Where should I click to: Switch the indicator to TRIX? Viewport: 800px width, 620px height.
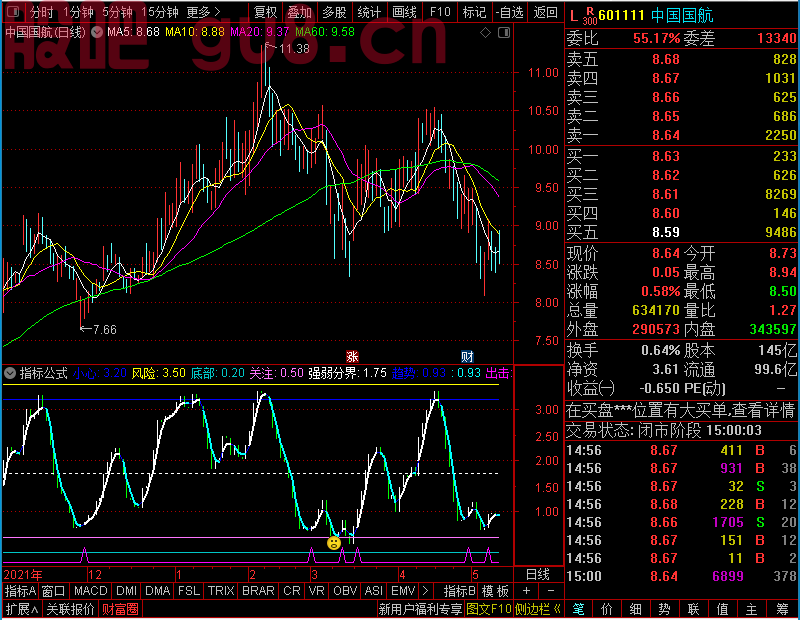(x=221, y=591)
